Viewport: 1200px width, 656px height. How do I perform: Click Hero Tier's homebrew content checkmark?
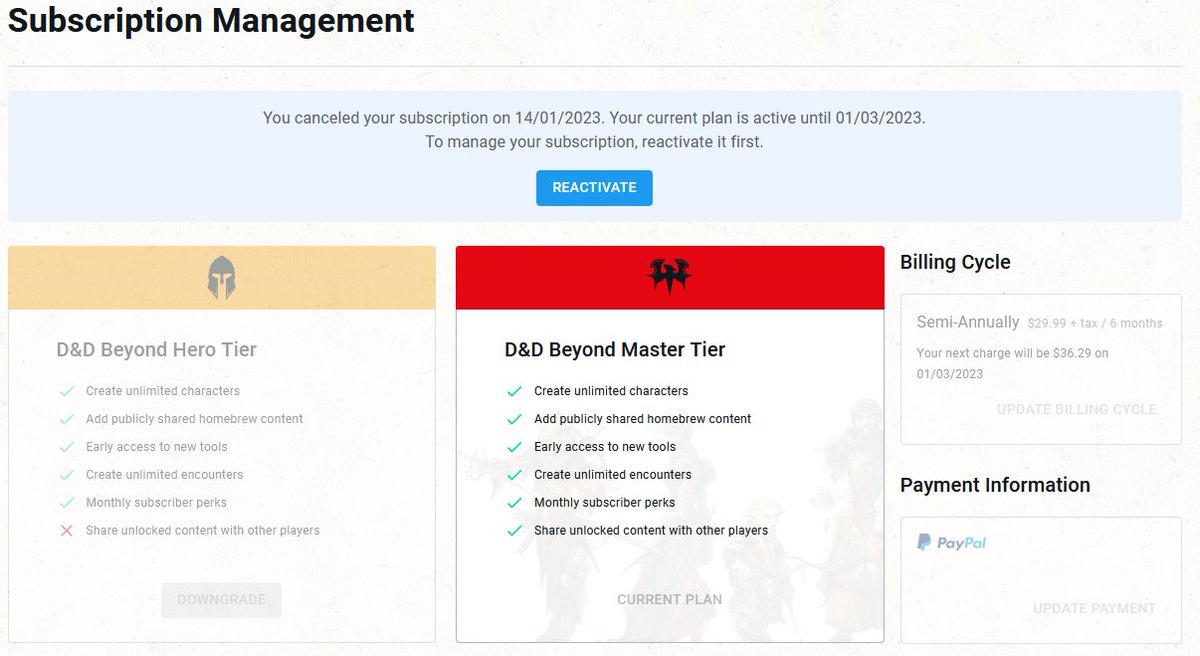click(67, 419)
